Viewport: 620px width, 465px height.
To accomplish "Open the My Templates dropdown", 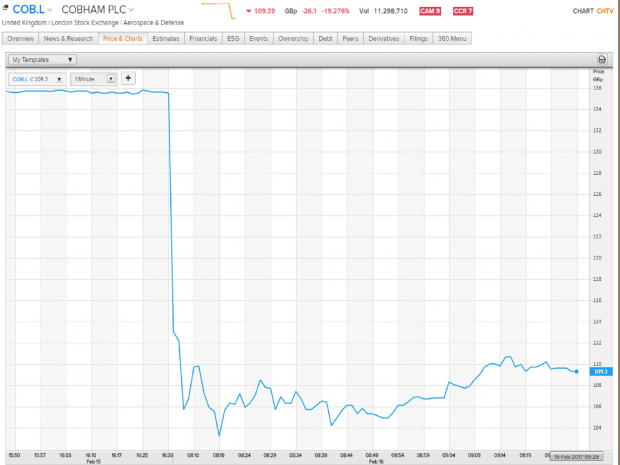I will (42, 59).
